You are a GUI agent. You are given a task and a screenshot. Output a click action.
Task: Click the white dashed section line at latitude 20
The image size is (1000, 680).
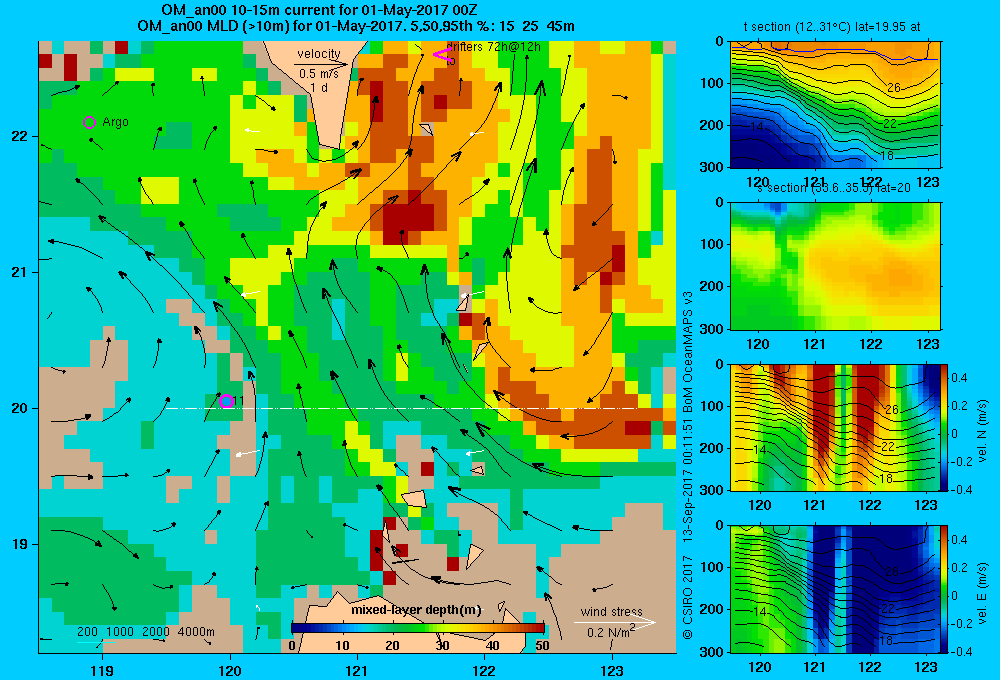tap(402, 408)
